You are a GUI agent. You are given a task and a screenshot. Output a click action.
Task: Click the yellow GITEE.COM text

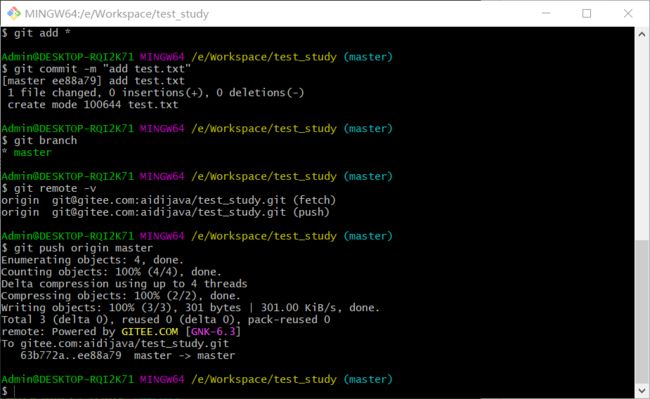[150, 331]
